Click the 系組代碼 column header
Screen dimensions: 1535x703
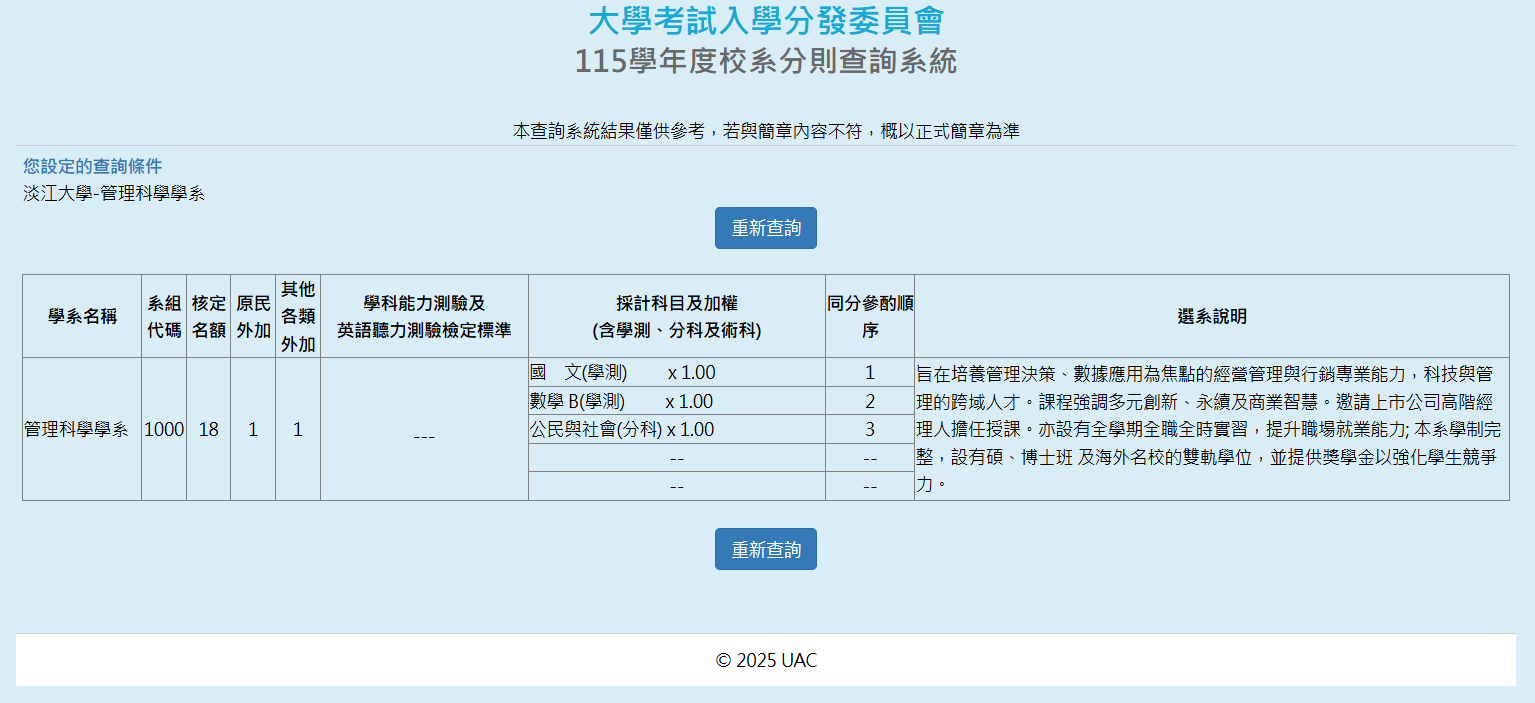click(x=164, y=316)
